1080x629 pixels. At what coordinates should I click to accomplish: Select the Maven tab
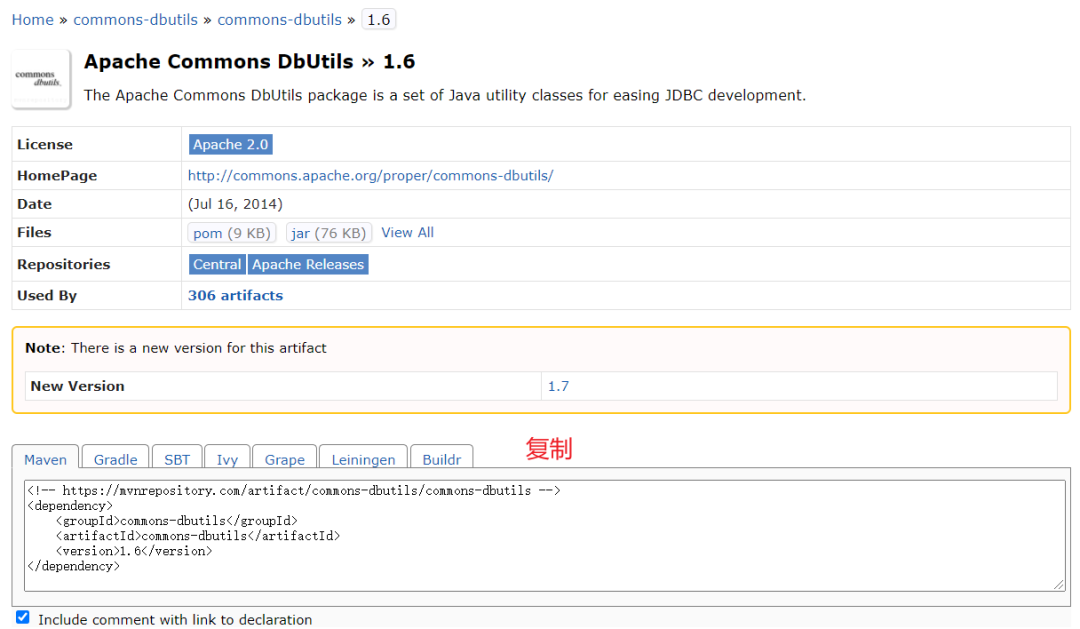tap(45, 458)
